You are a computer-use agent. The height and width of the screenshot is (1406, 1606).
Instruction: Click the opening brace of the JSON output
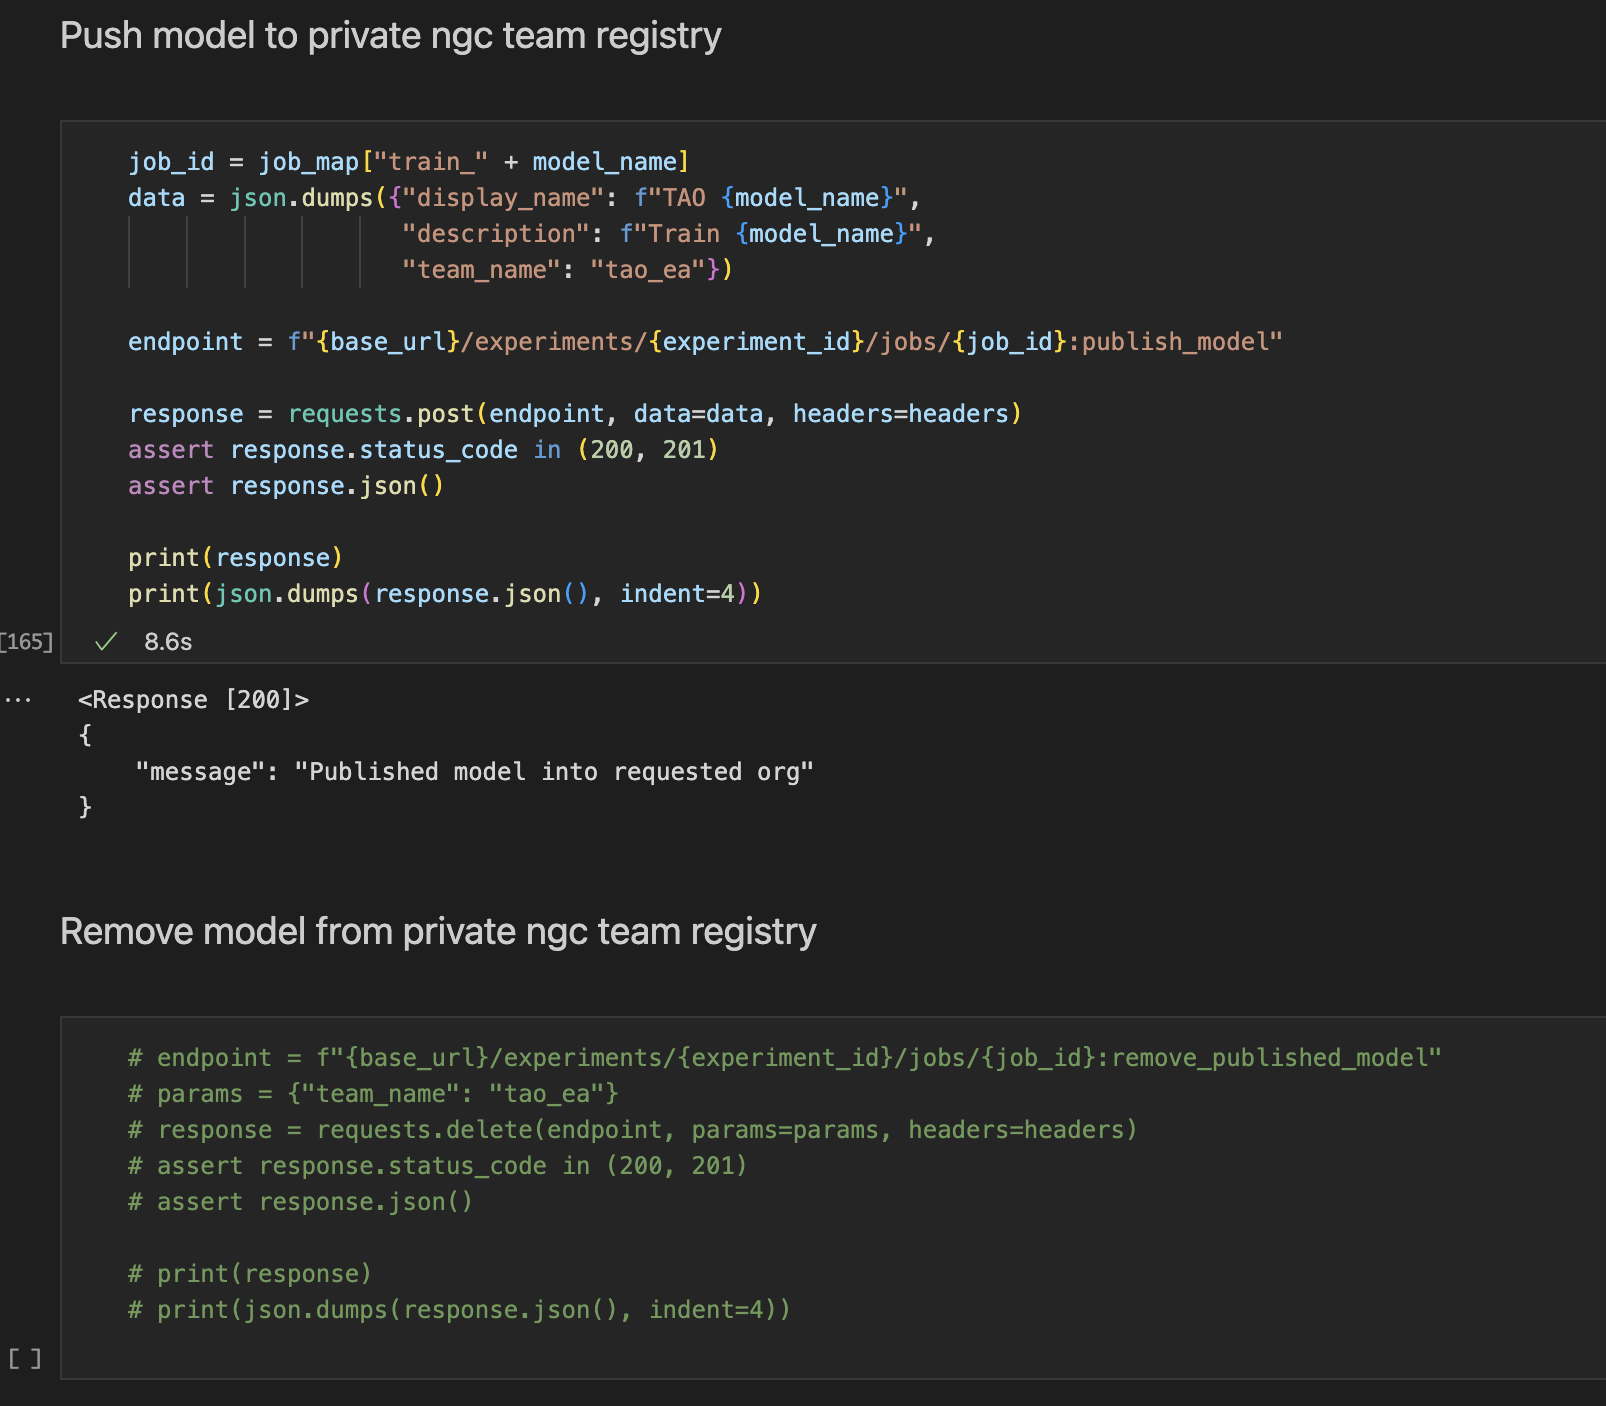pos(85,736)
